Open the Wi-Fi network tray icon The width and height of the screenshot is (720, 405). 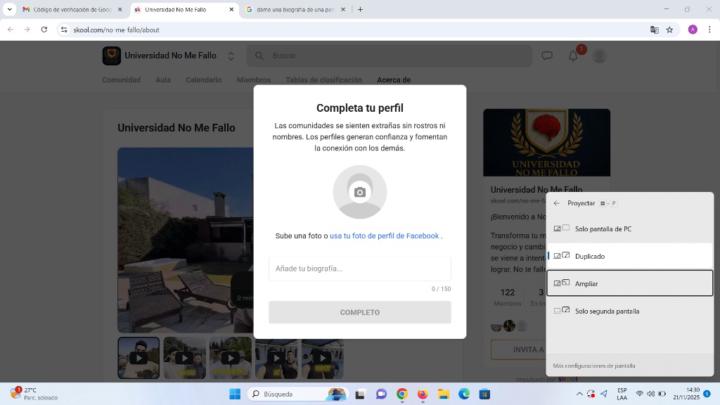[639, 394]
